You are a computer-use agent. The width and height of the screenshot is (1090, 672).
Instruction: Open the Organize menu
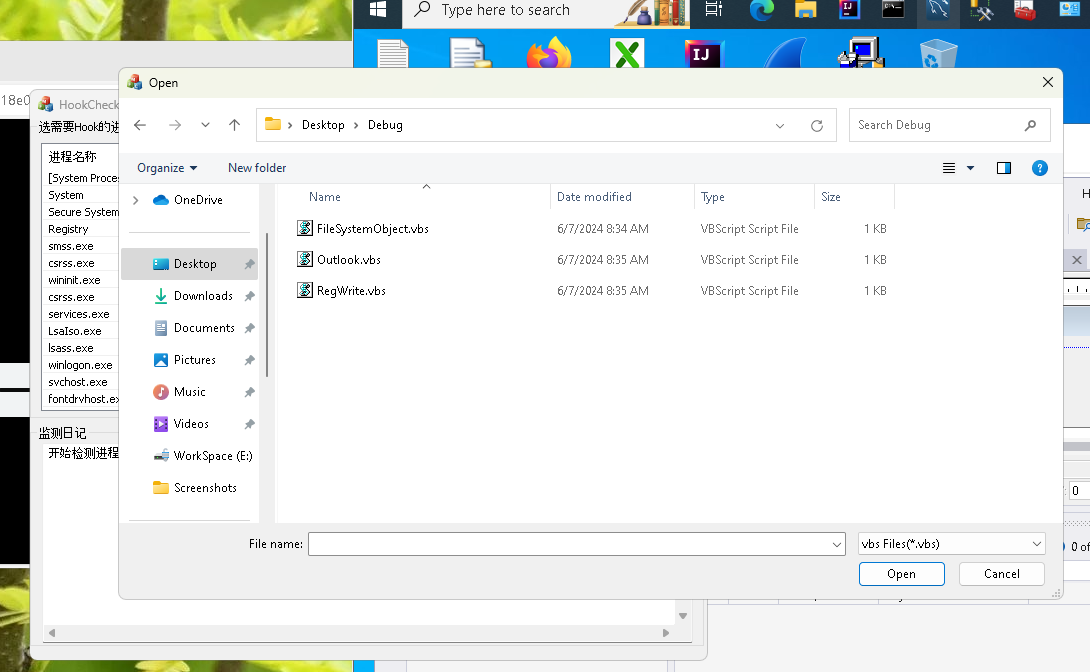pyautogui.click(x=167, y=168)
